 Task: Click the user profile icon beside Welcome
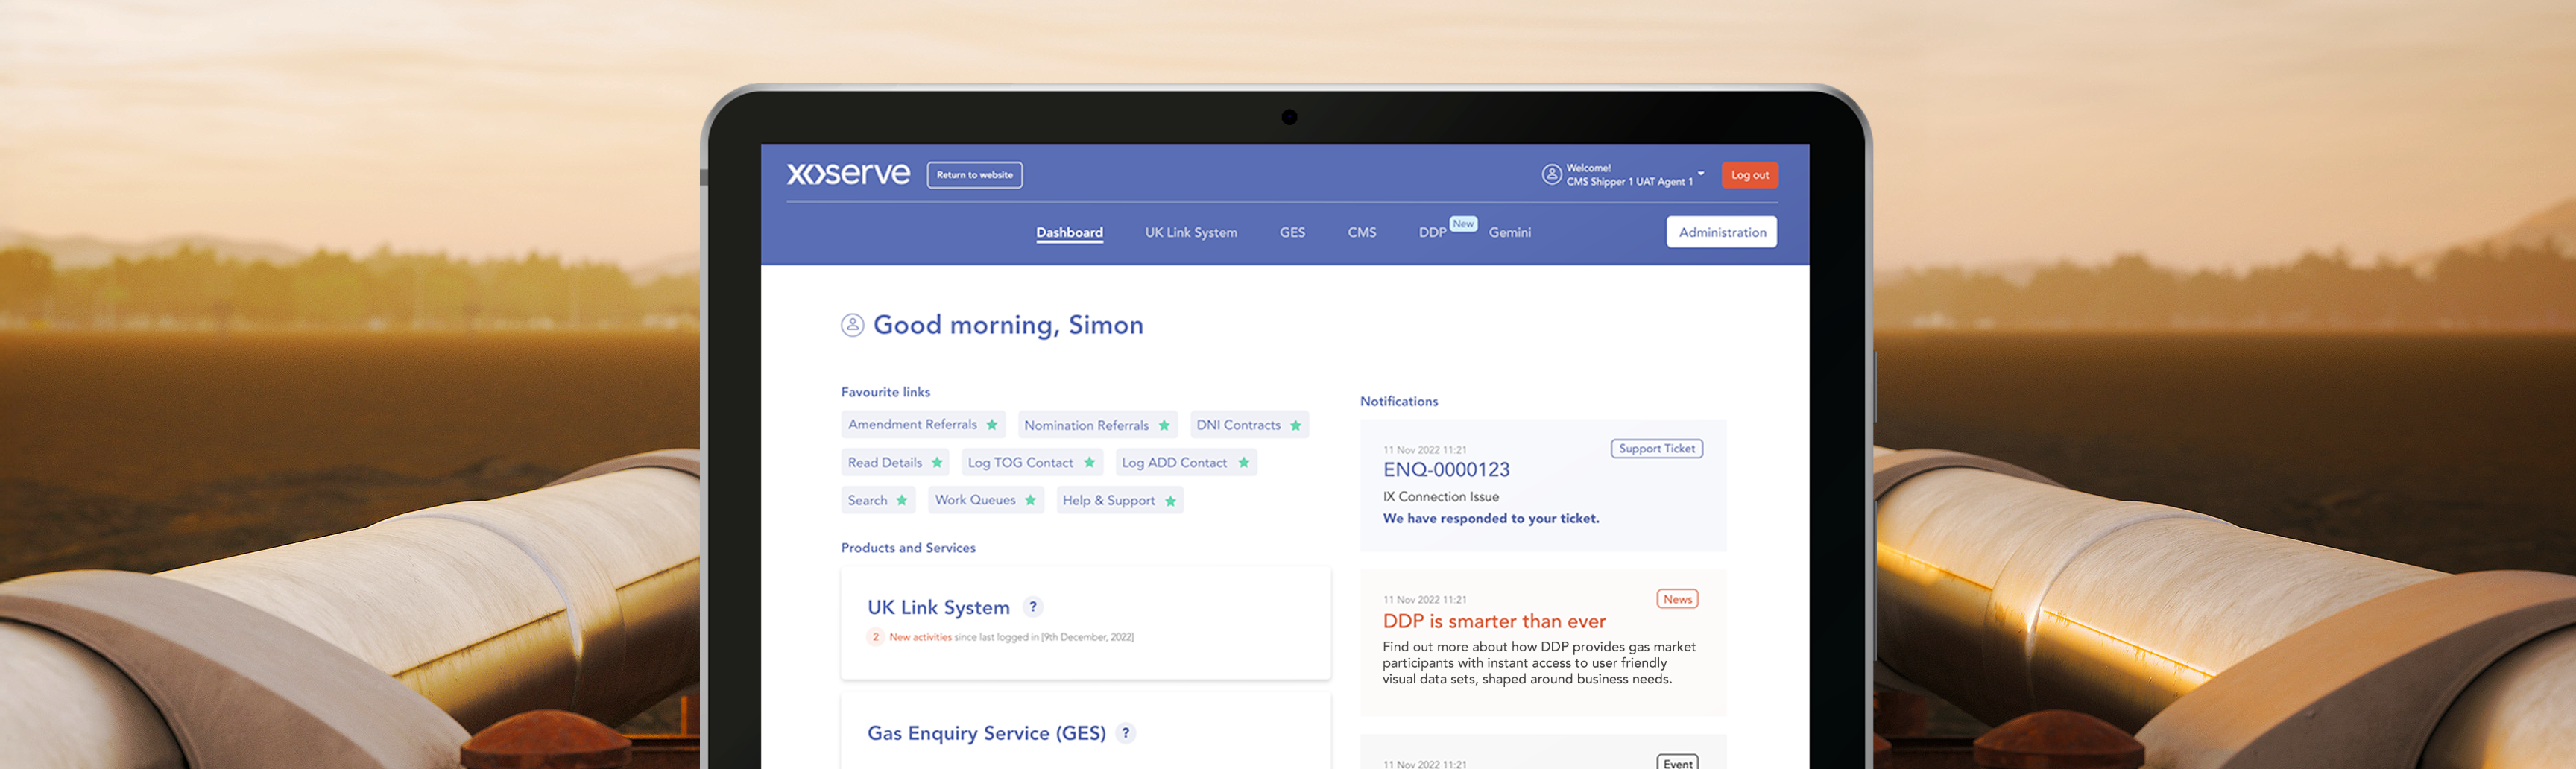tap(1551, 175)
